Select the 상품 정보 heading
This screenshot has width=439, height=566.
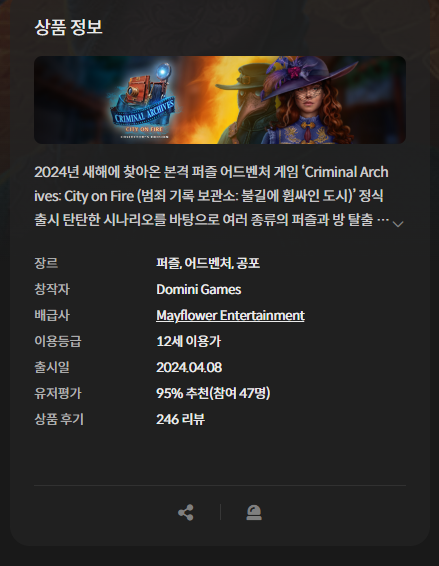tap(68, 27)
